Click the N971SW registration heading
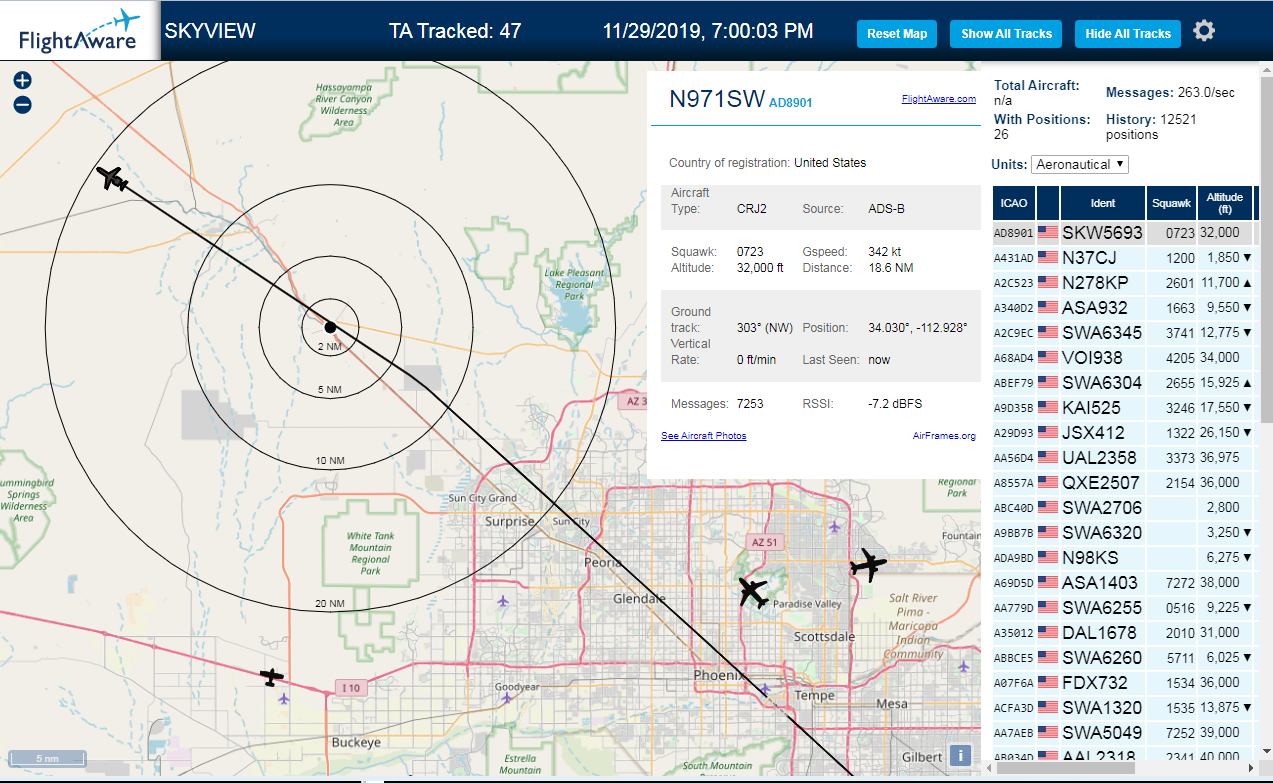The width and height of the screenshot is (1273, 783). (x=717, y=98)
